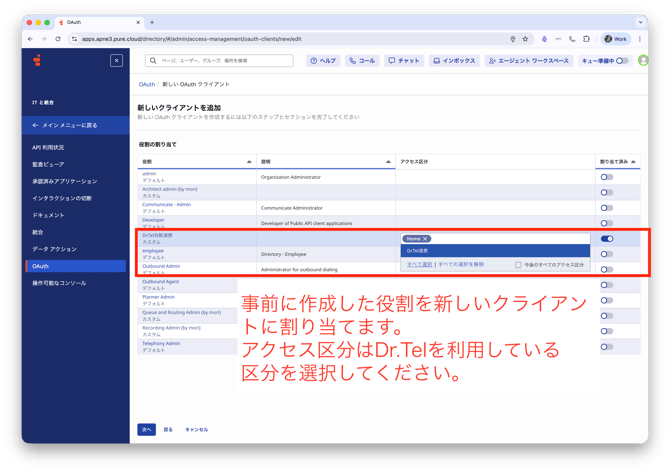The height and width of the screenshot is (472, 670).
Task: Toggle assignment for admin role
Action: pos(607,177)
